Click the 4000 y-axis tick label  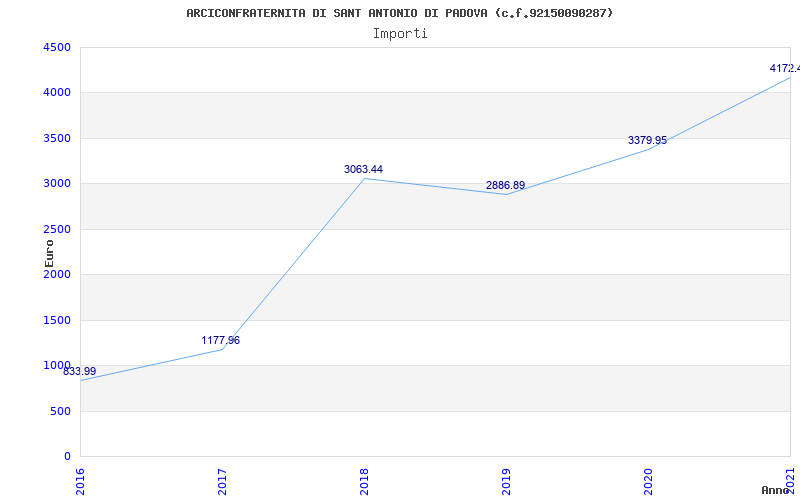(x=58, y=93)
